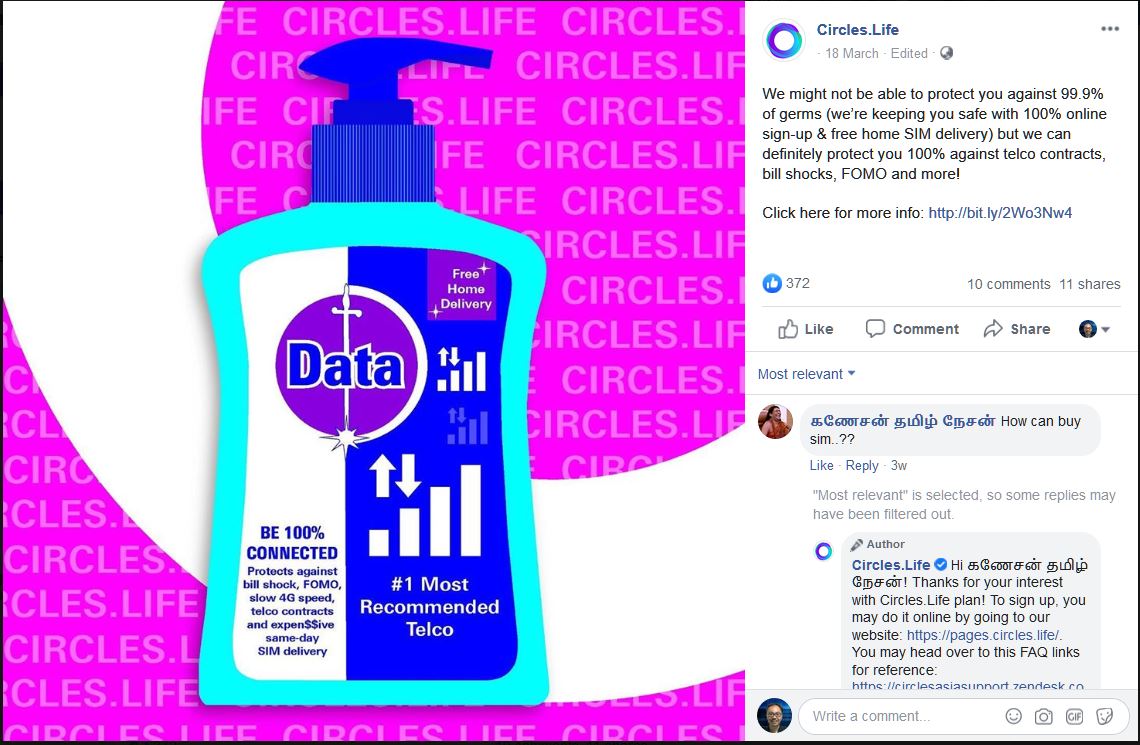
Task: Open the Data soap bottle ad image
Action: pos(373,372)
